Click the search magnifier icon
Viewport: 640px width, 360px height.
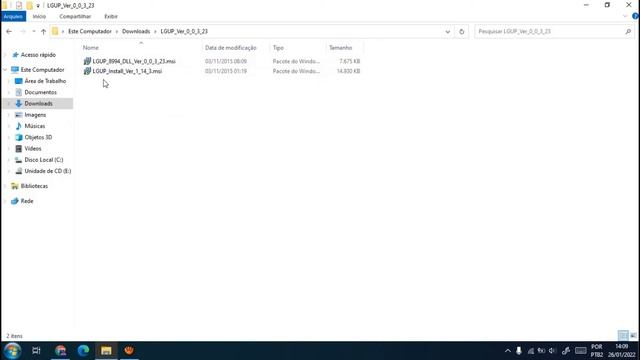click(x=628, y=31)
